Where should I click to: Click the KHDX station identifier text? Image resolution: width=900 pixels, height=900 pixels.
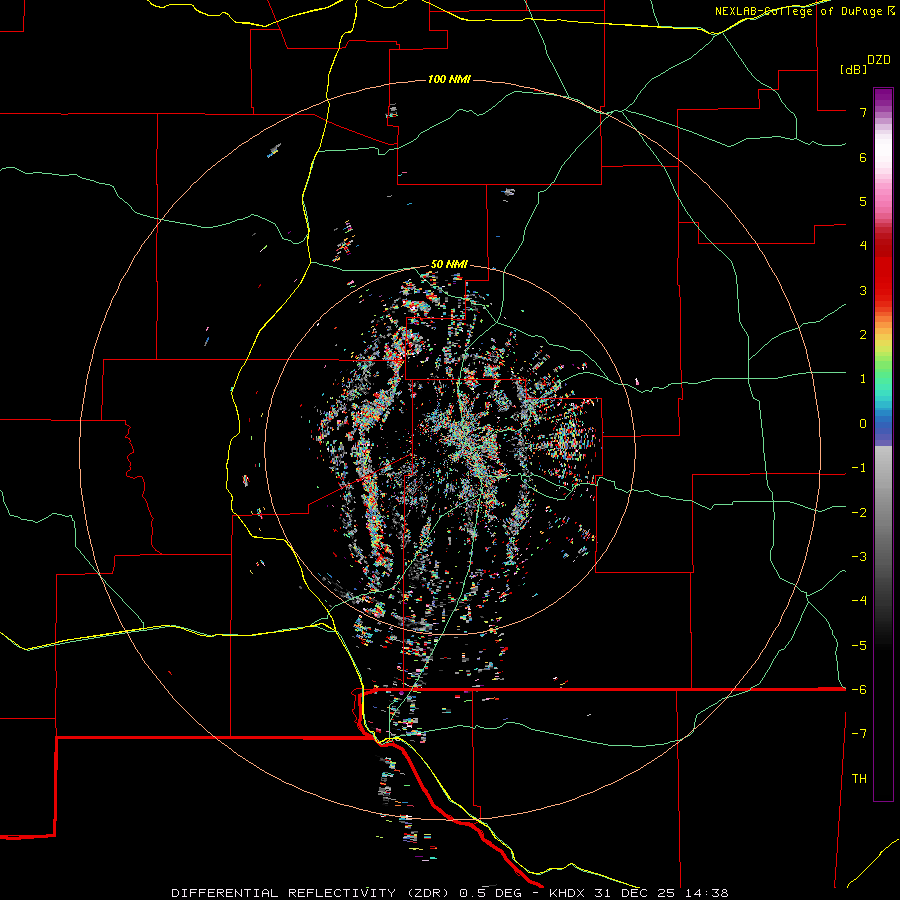click(x=567, y=893)
